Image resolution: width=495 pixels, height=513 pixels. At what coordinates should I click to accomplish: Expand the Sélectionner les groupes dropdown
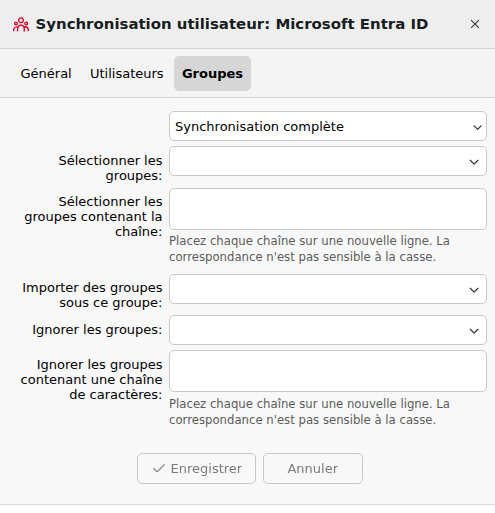coord(328,161)
